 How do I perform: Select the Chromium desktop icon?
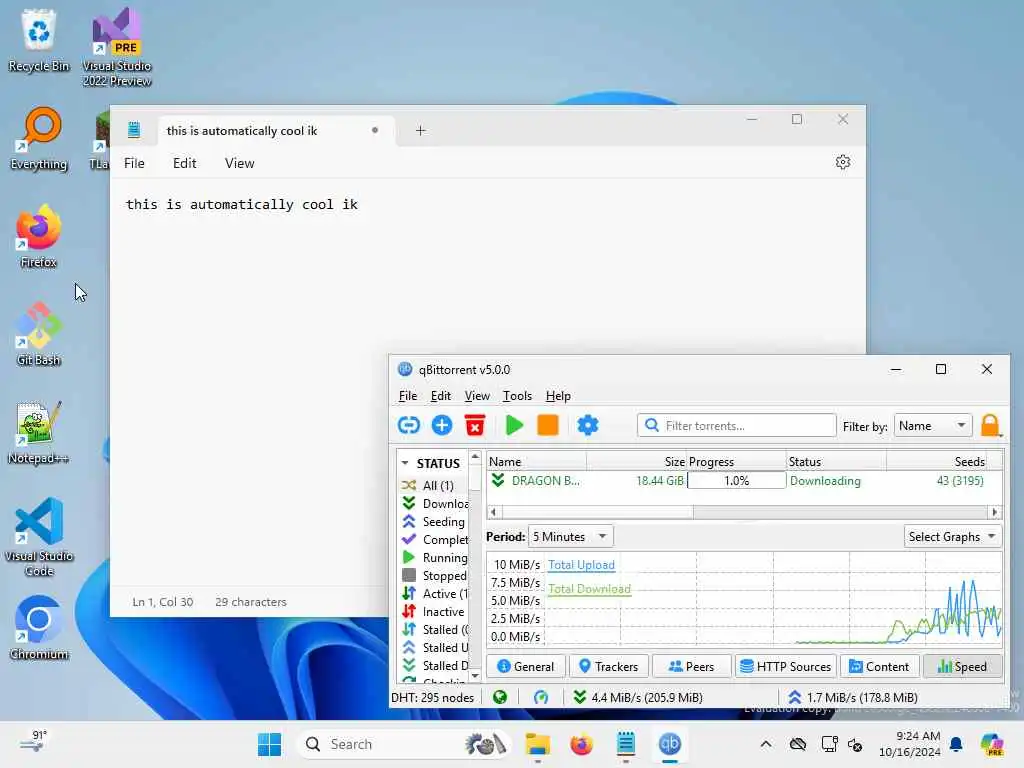pyautogui.click(x=39, y=628)
